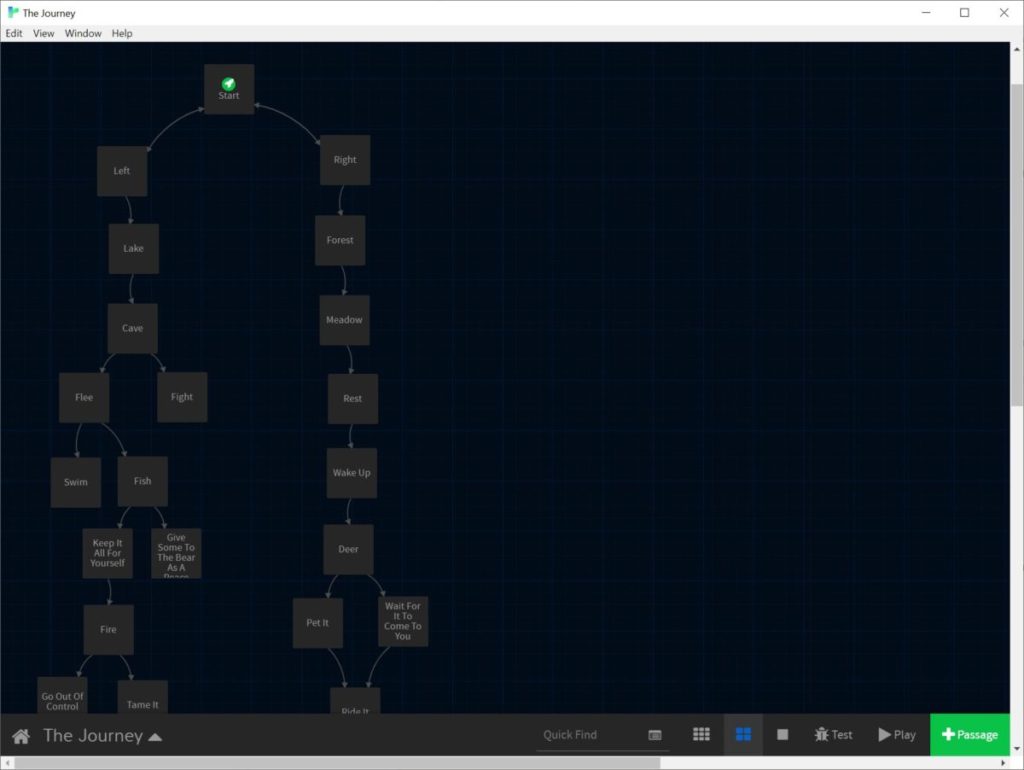
Task: Open the Help menu
Action: click(x=122, y=33)
